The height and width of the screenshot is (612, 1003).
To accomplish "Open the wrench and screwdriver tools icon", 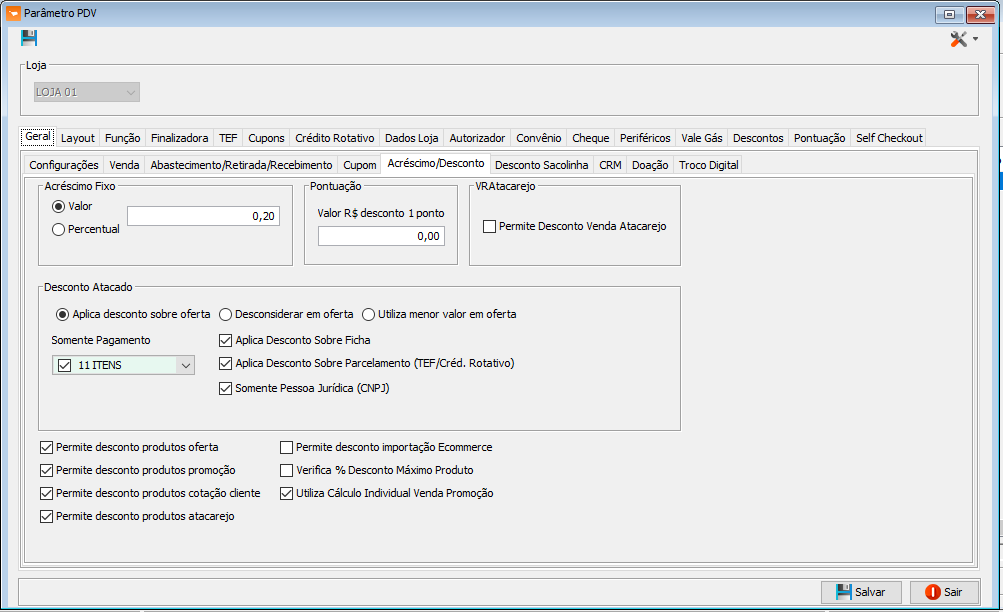I will (x=958, y=39).
